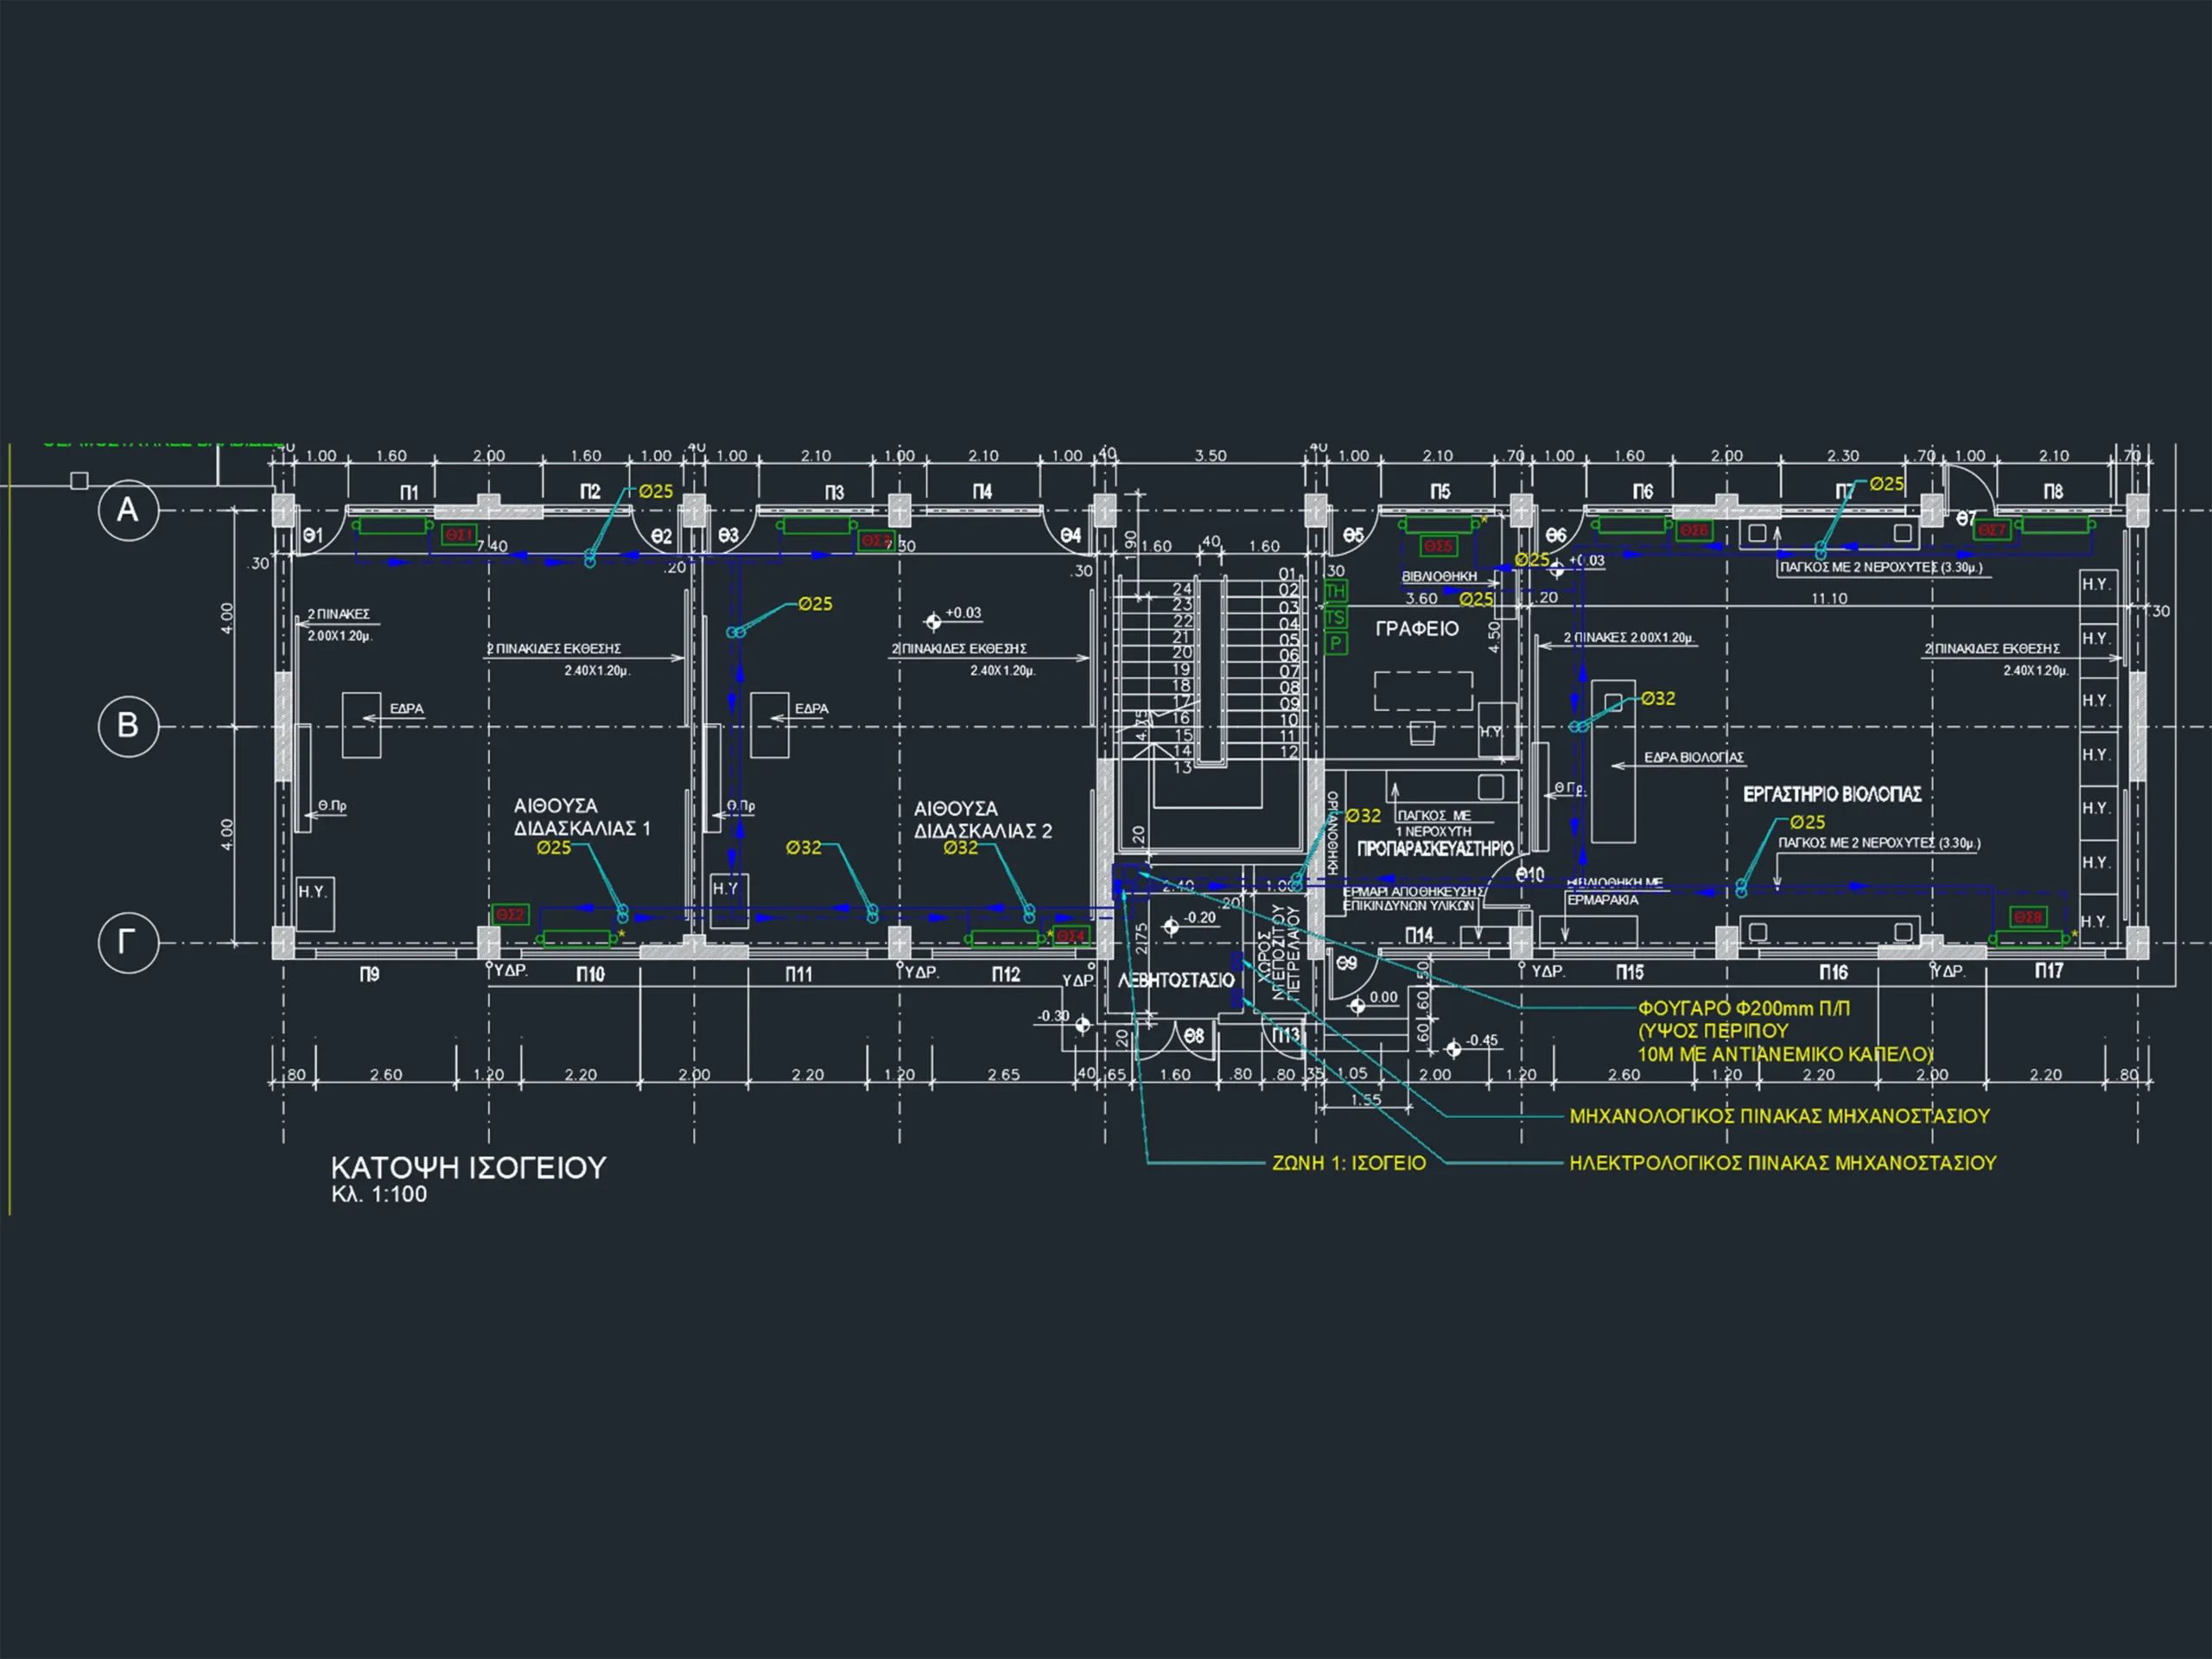Viewport: 2212px width, 1659px height.
Task: Select the red ΘΣ2 radiator tag
Action: [510, 914]
